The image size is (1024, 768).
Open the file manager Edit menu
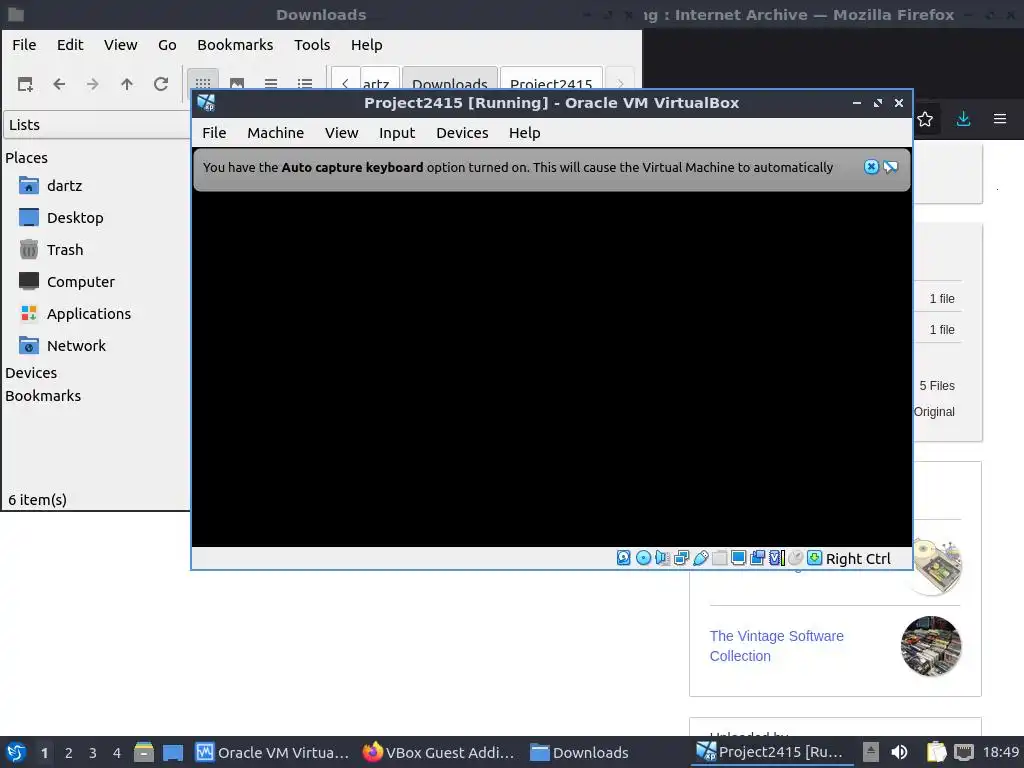point(70,44)
